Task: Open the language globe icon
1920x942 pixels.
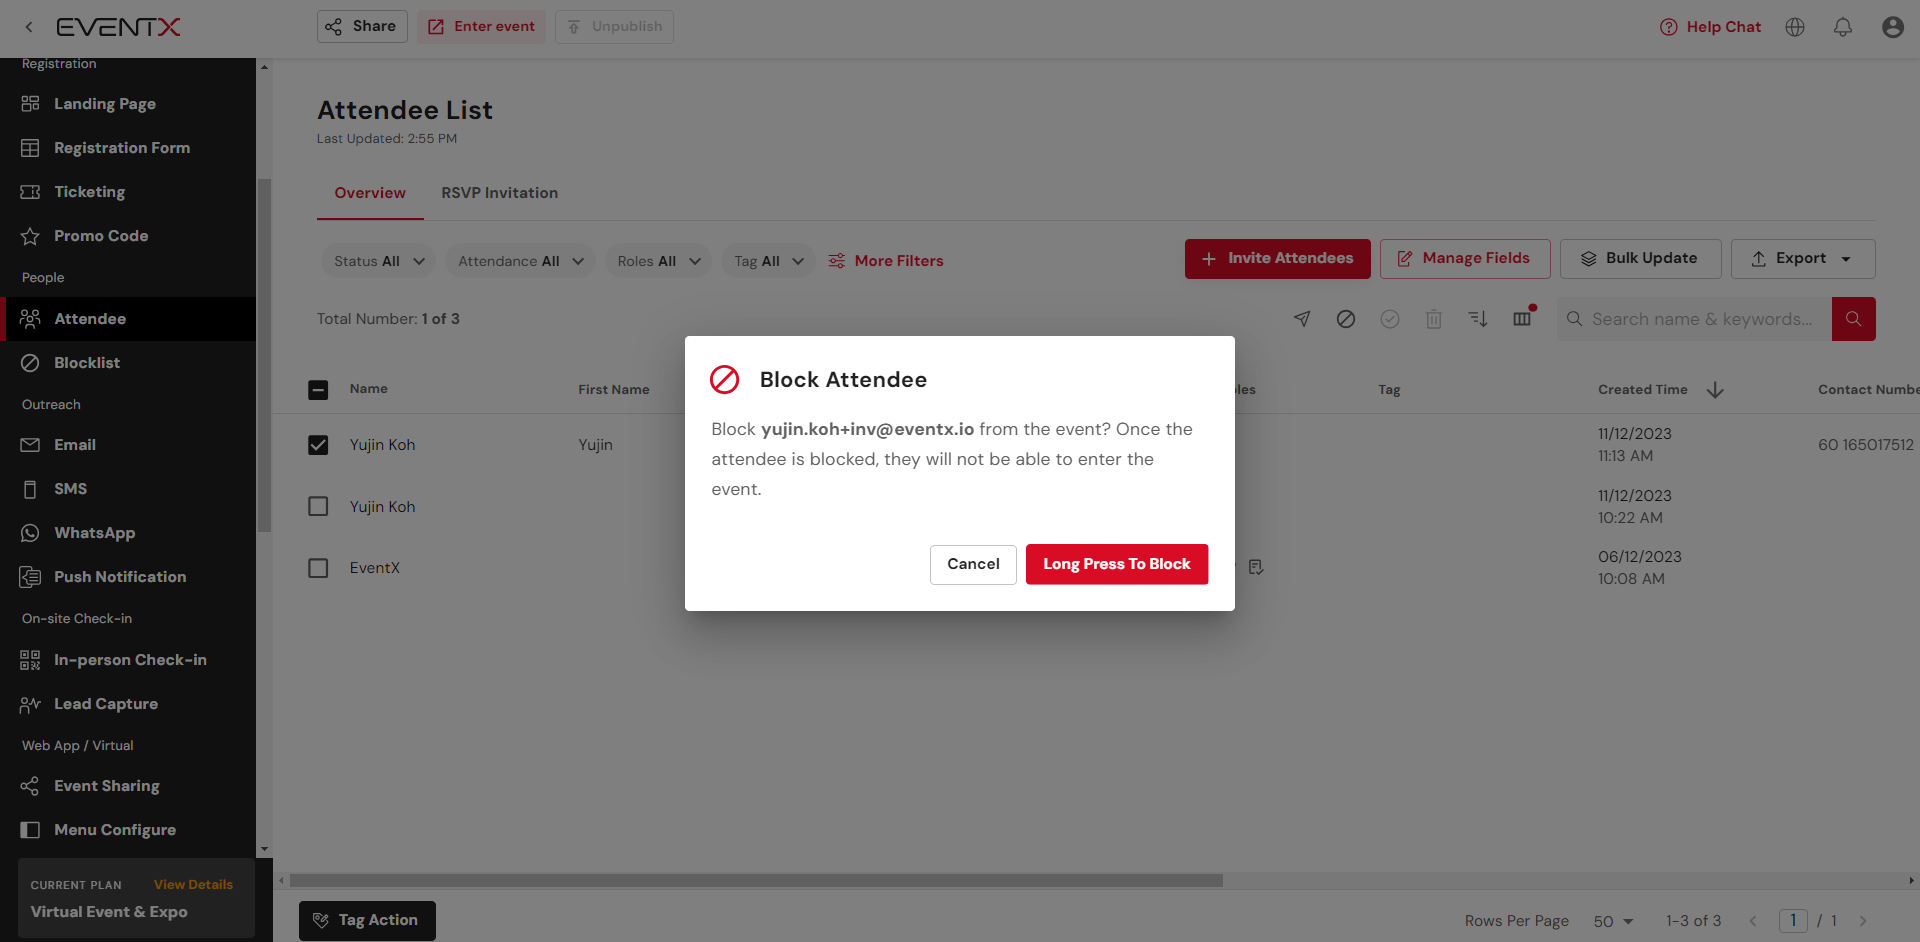Action: point(1795,27)
